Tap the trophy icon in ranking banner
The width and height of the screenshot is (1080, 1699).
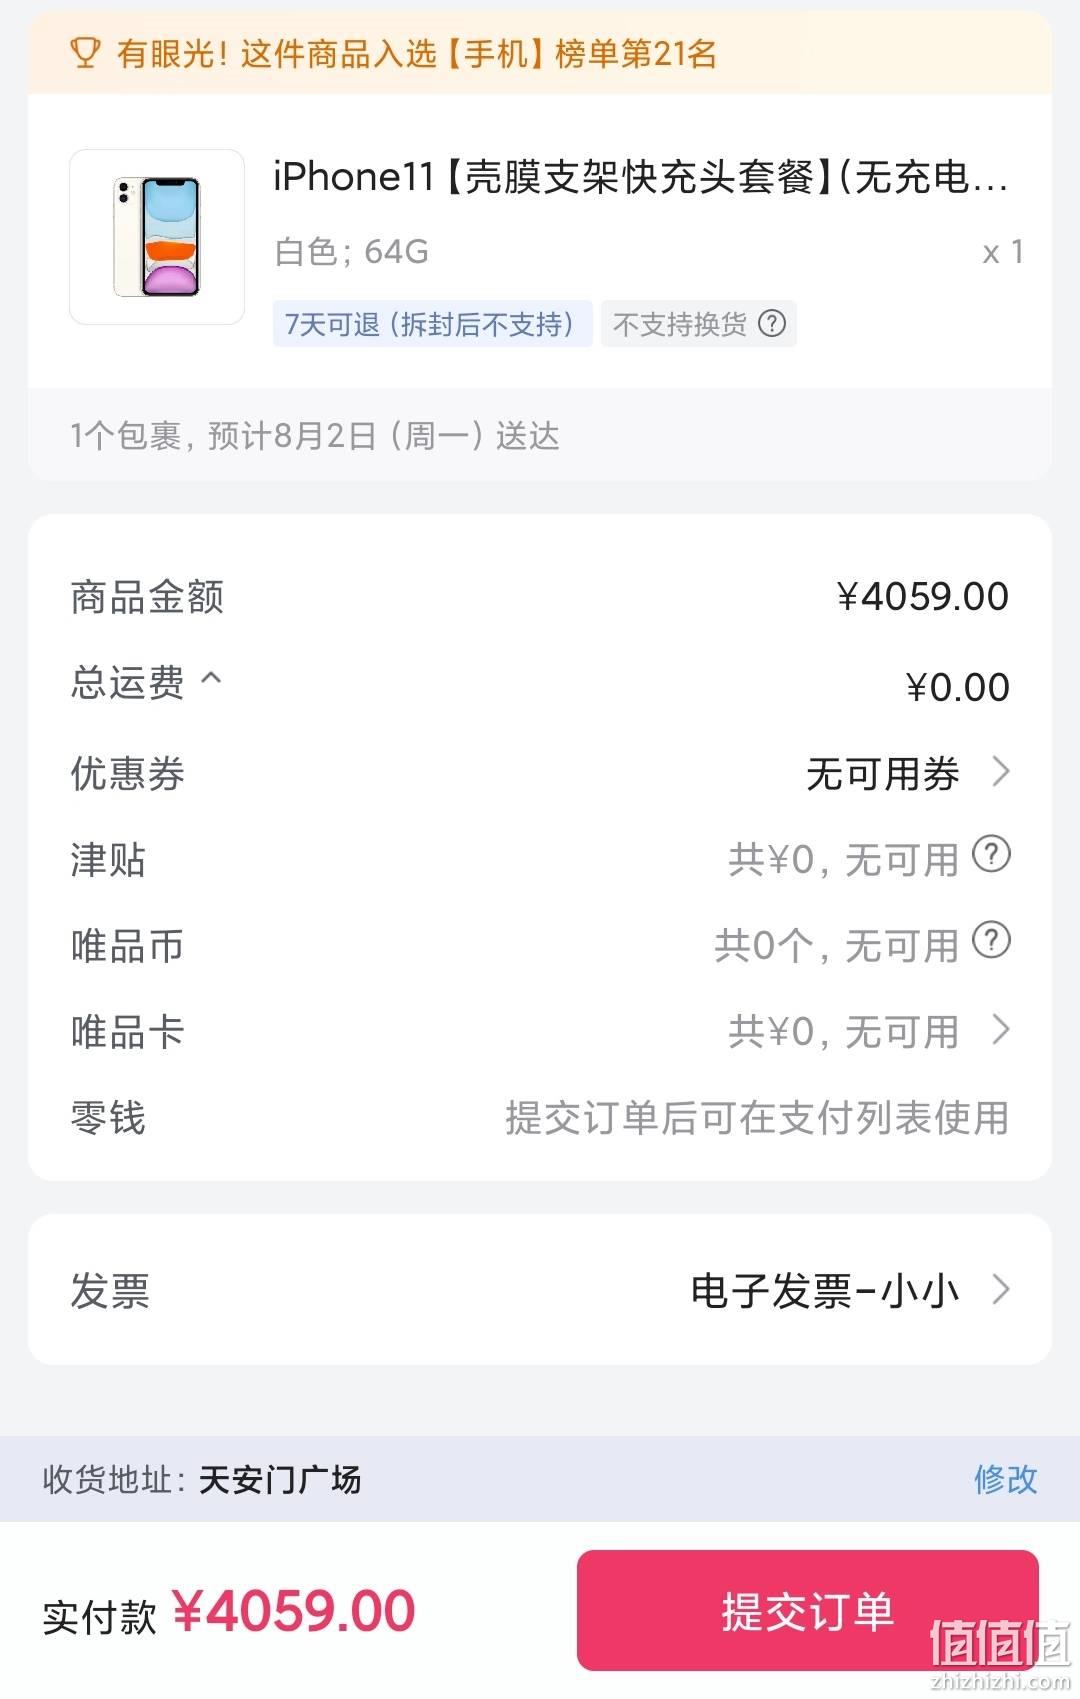coord(86,53)
